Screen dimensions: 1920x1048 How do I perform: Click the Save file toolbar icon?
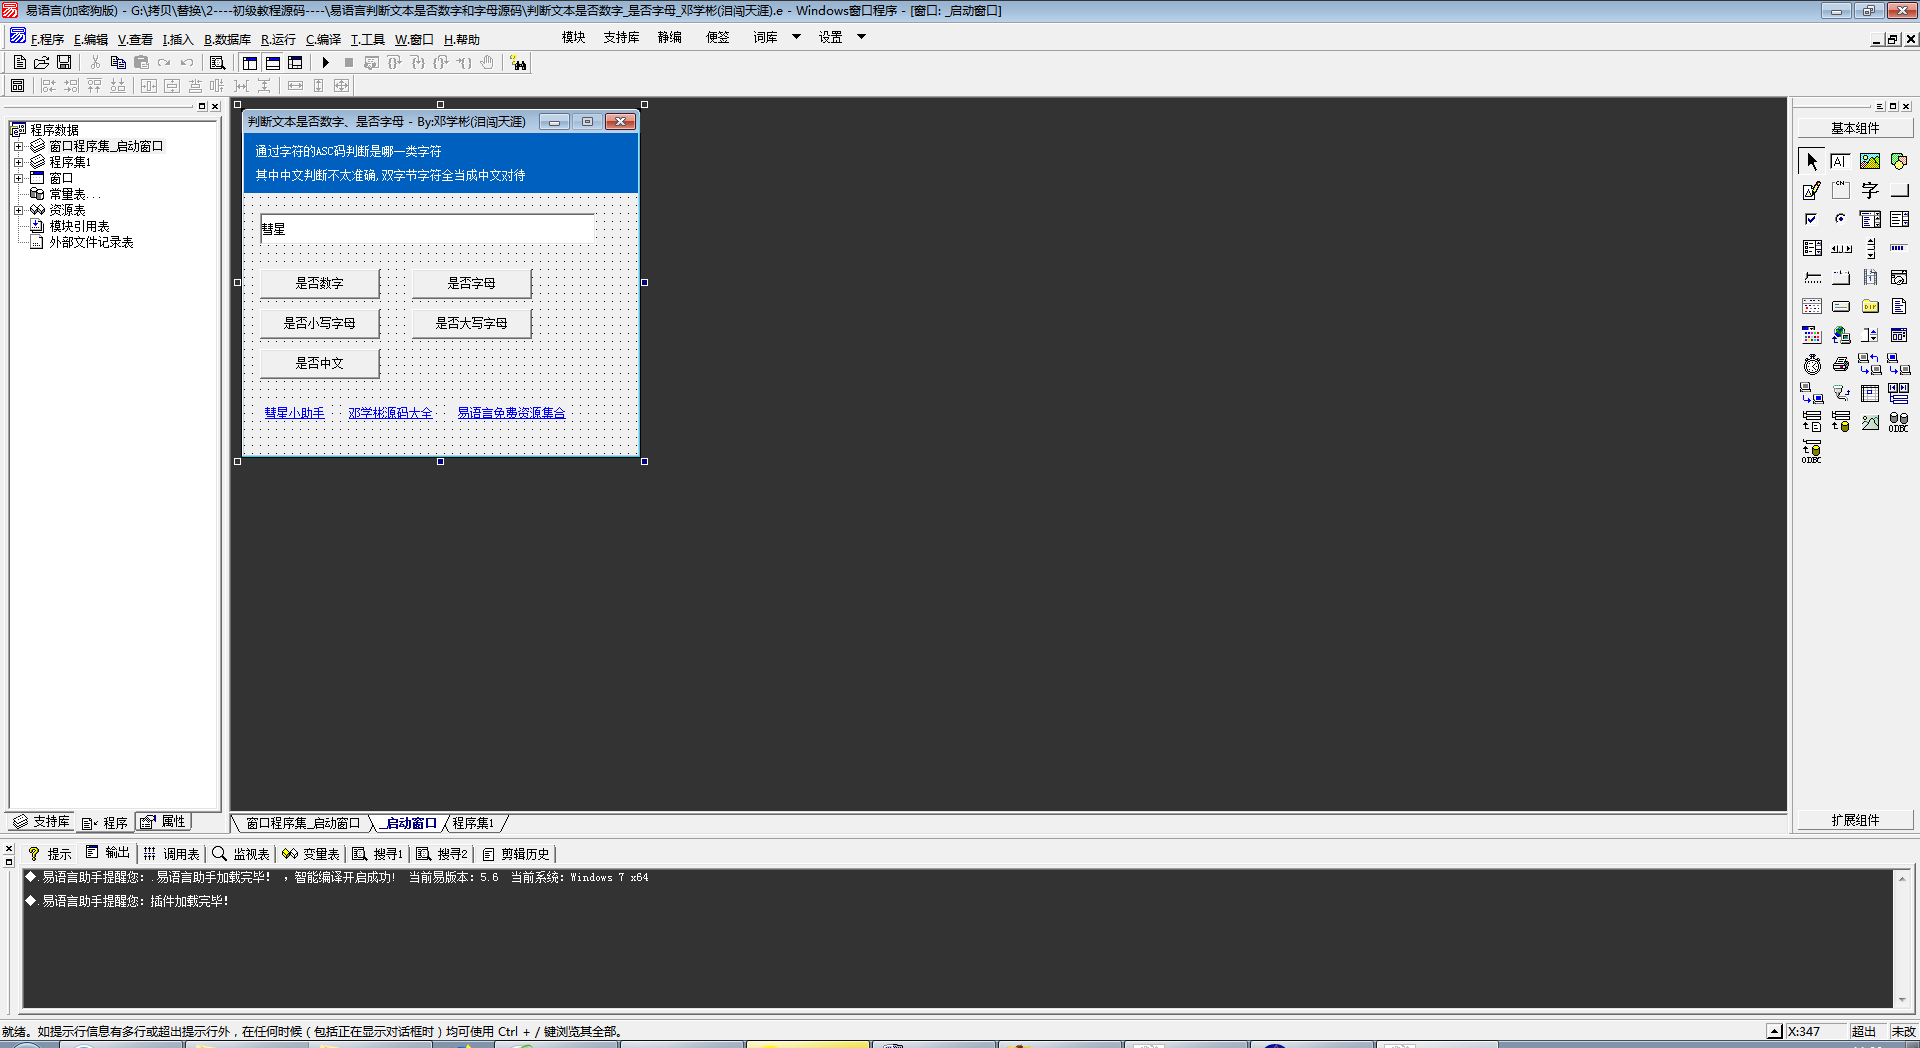coord(64,63)
